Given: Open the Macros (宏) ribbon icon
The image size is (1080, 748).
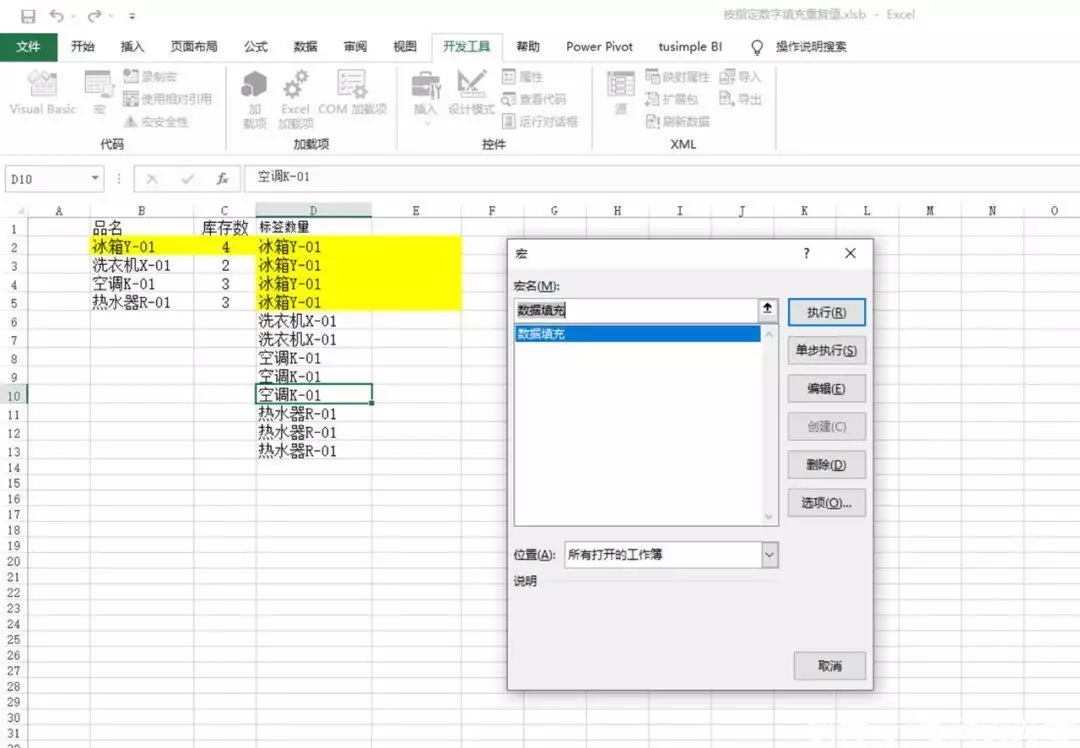Looking at the screenshot, I should click(x=99, y=92).
